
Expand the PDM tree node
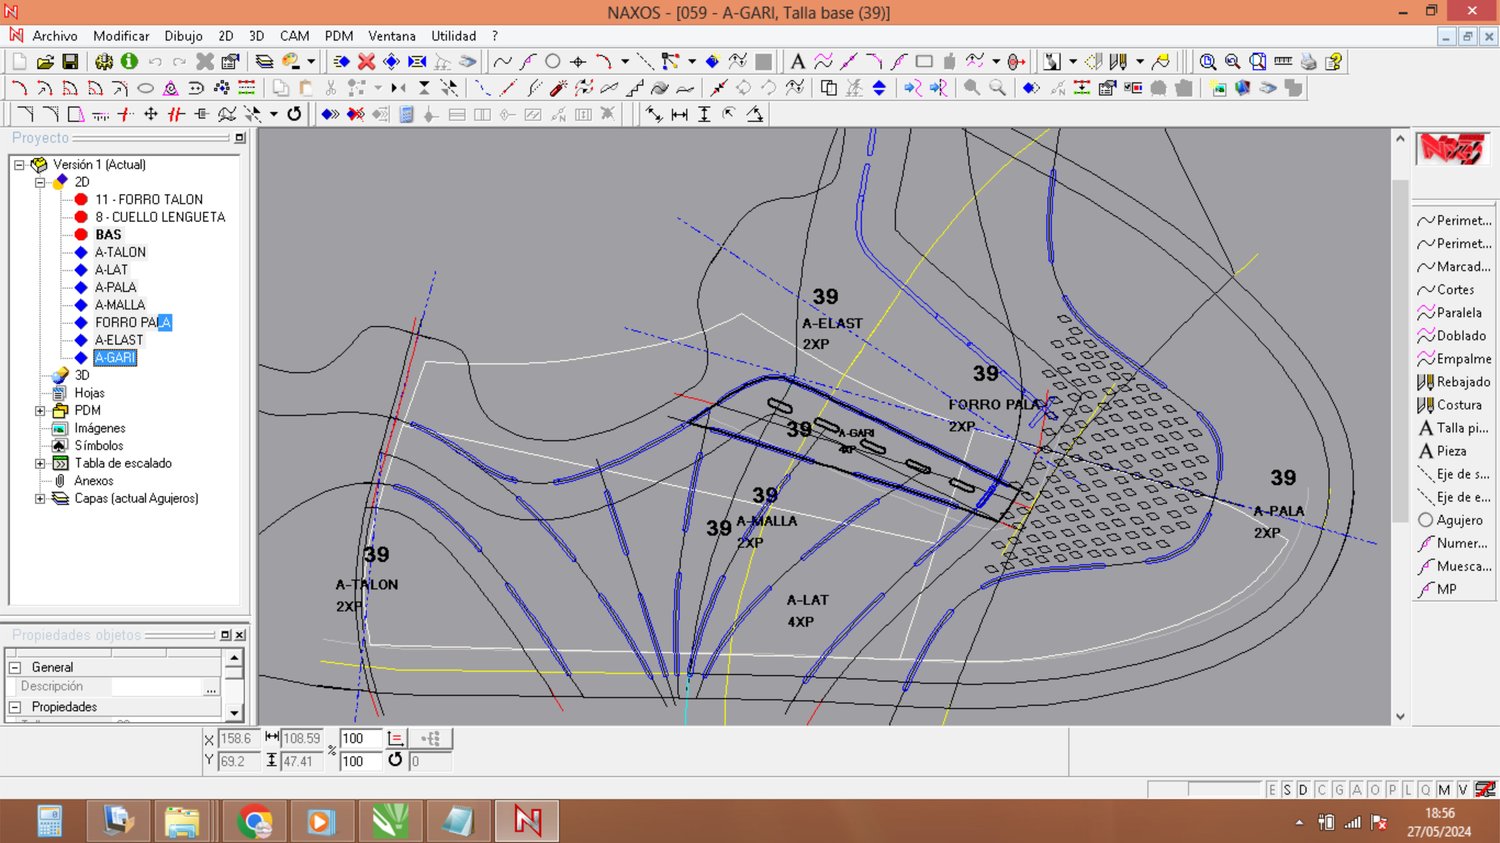click(x=40, y=411)
